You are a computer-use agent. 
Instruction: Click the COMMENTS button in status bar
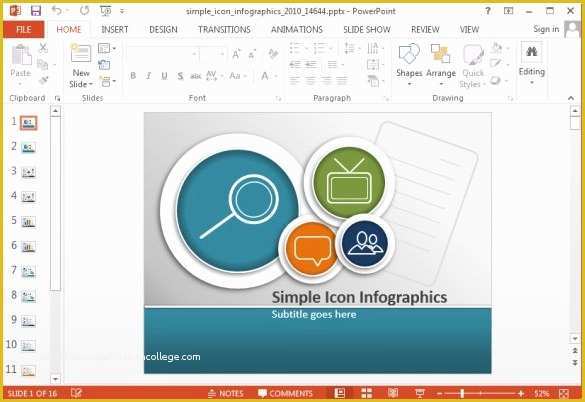point(285,393)
